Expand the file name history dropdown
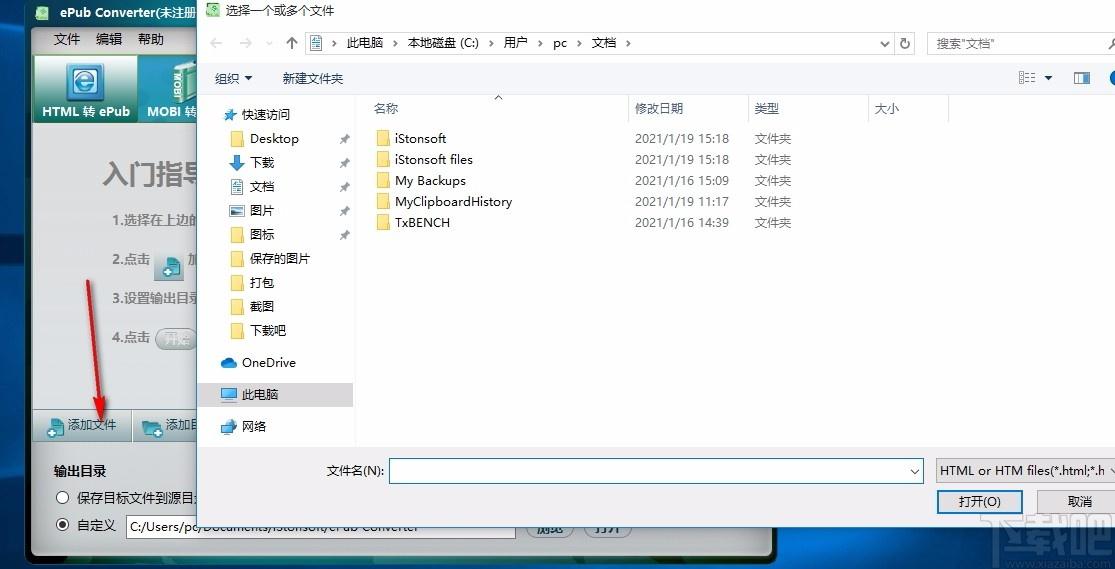1115x569 pixels. click(x=914, y=471)
